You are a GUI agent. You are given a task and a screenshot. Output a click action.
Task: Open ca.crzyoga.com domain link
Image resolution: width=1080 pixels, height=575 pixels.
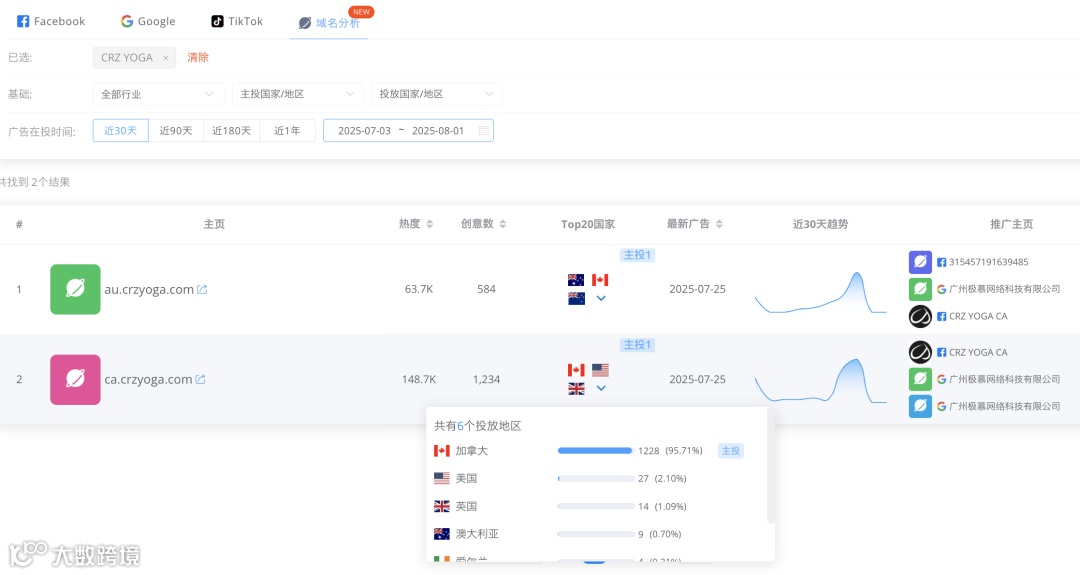tap(148, 379)
